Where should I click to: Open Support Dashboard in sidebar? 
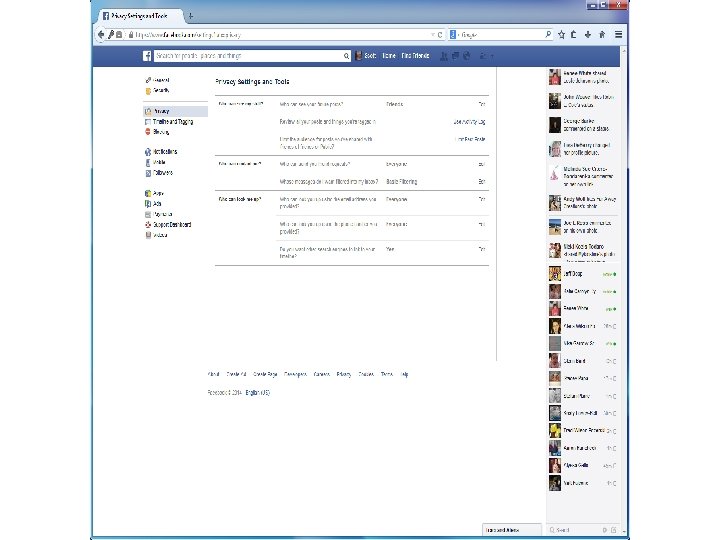pos(168,225)
